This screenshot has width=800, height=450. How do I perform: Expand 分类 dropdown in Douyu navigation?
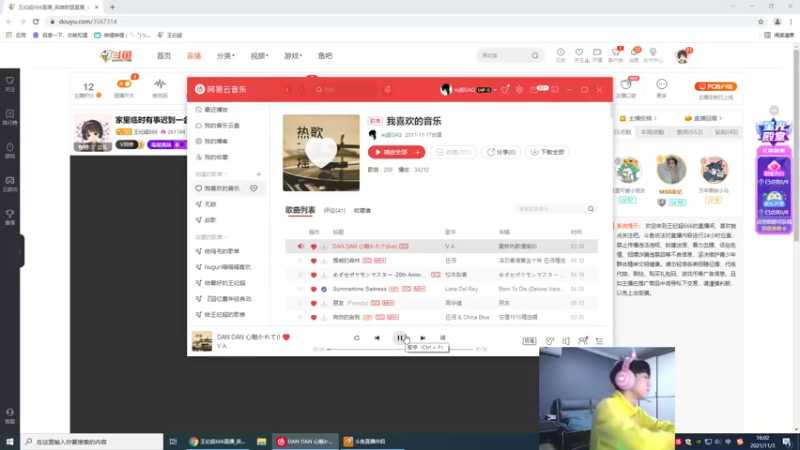pyautogui.click(x=226, y=56)
